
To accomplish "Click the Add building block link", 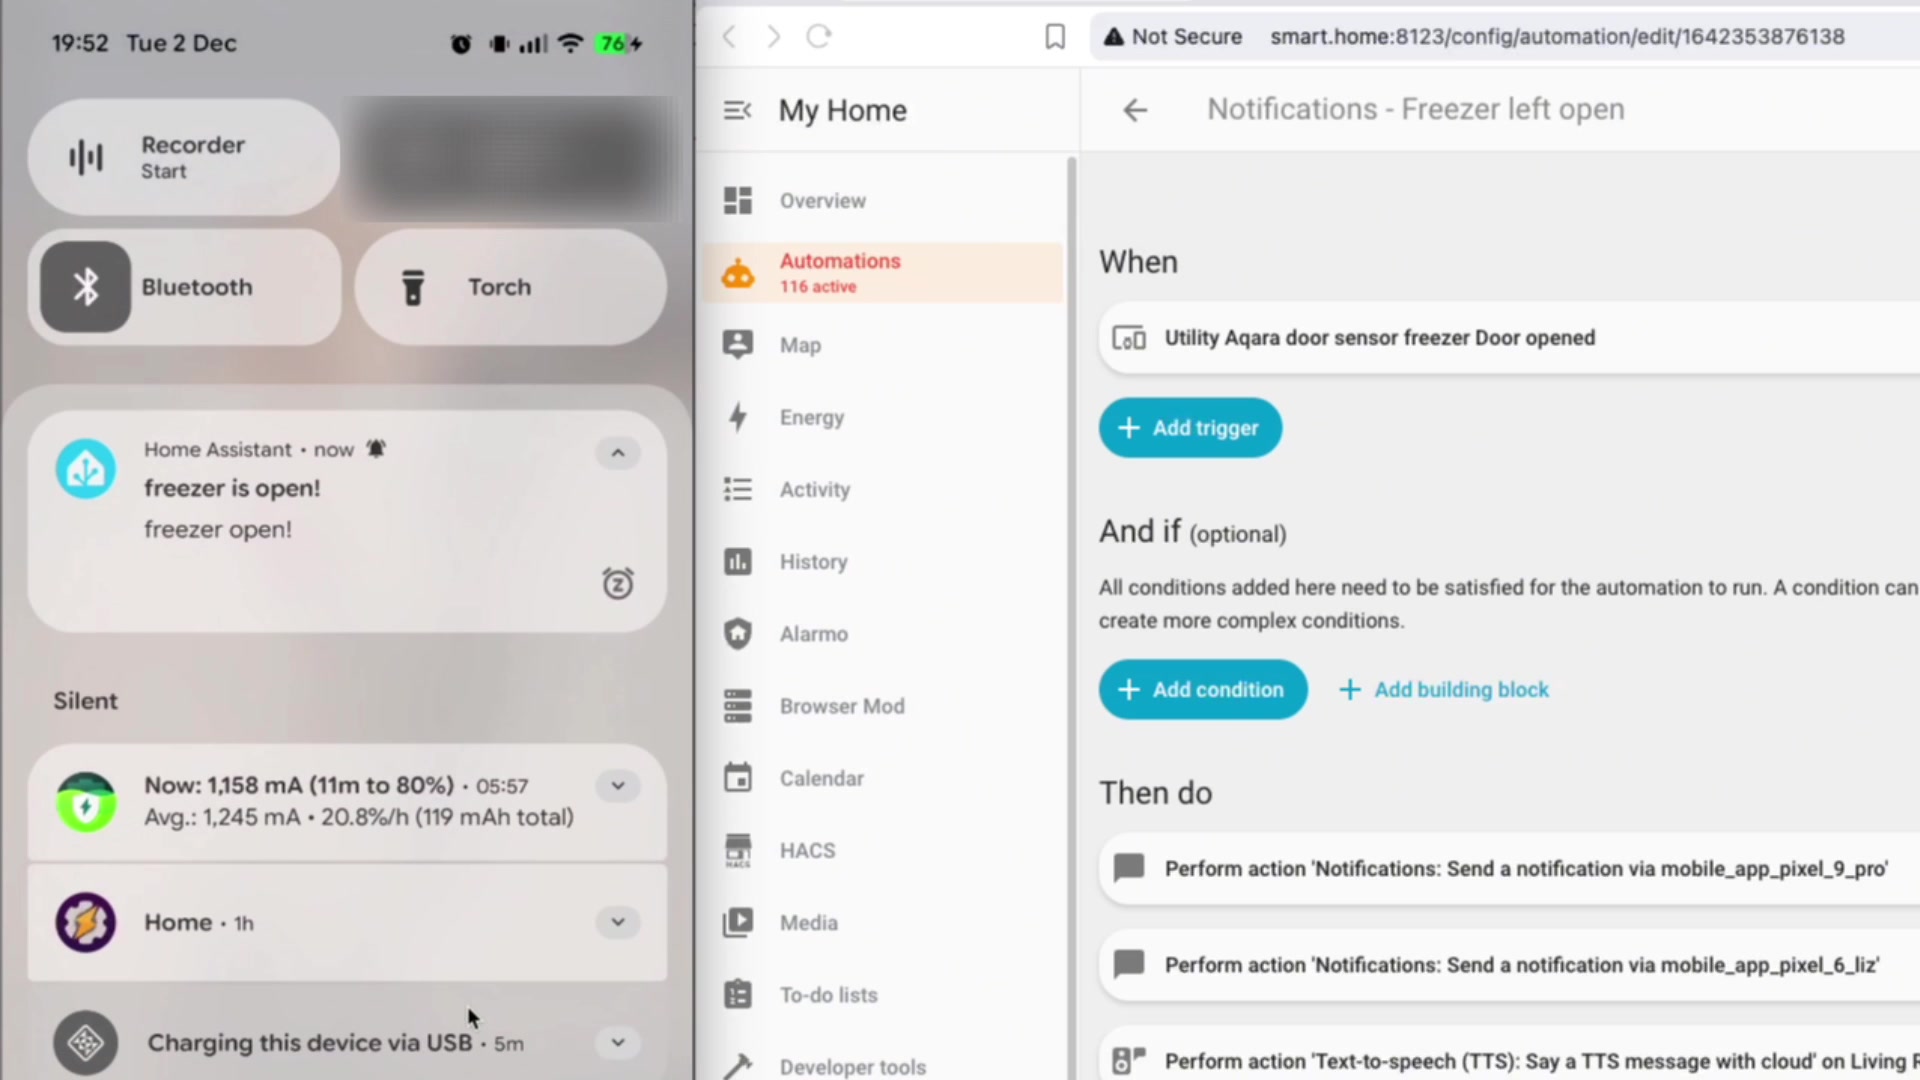I will tap(1443, 689).
